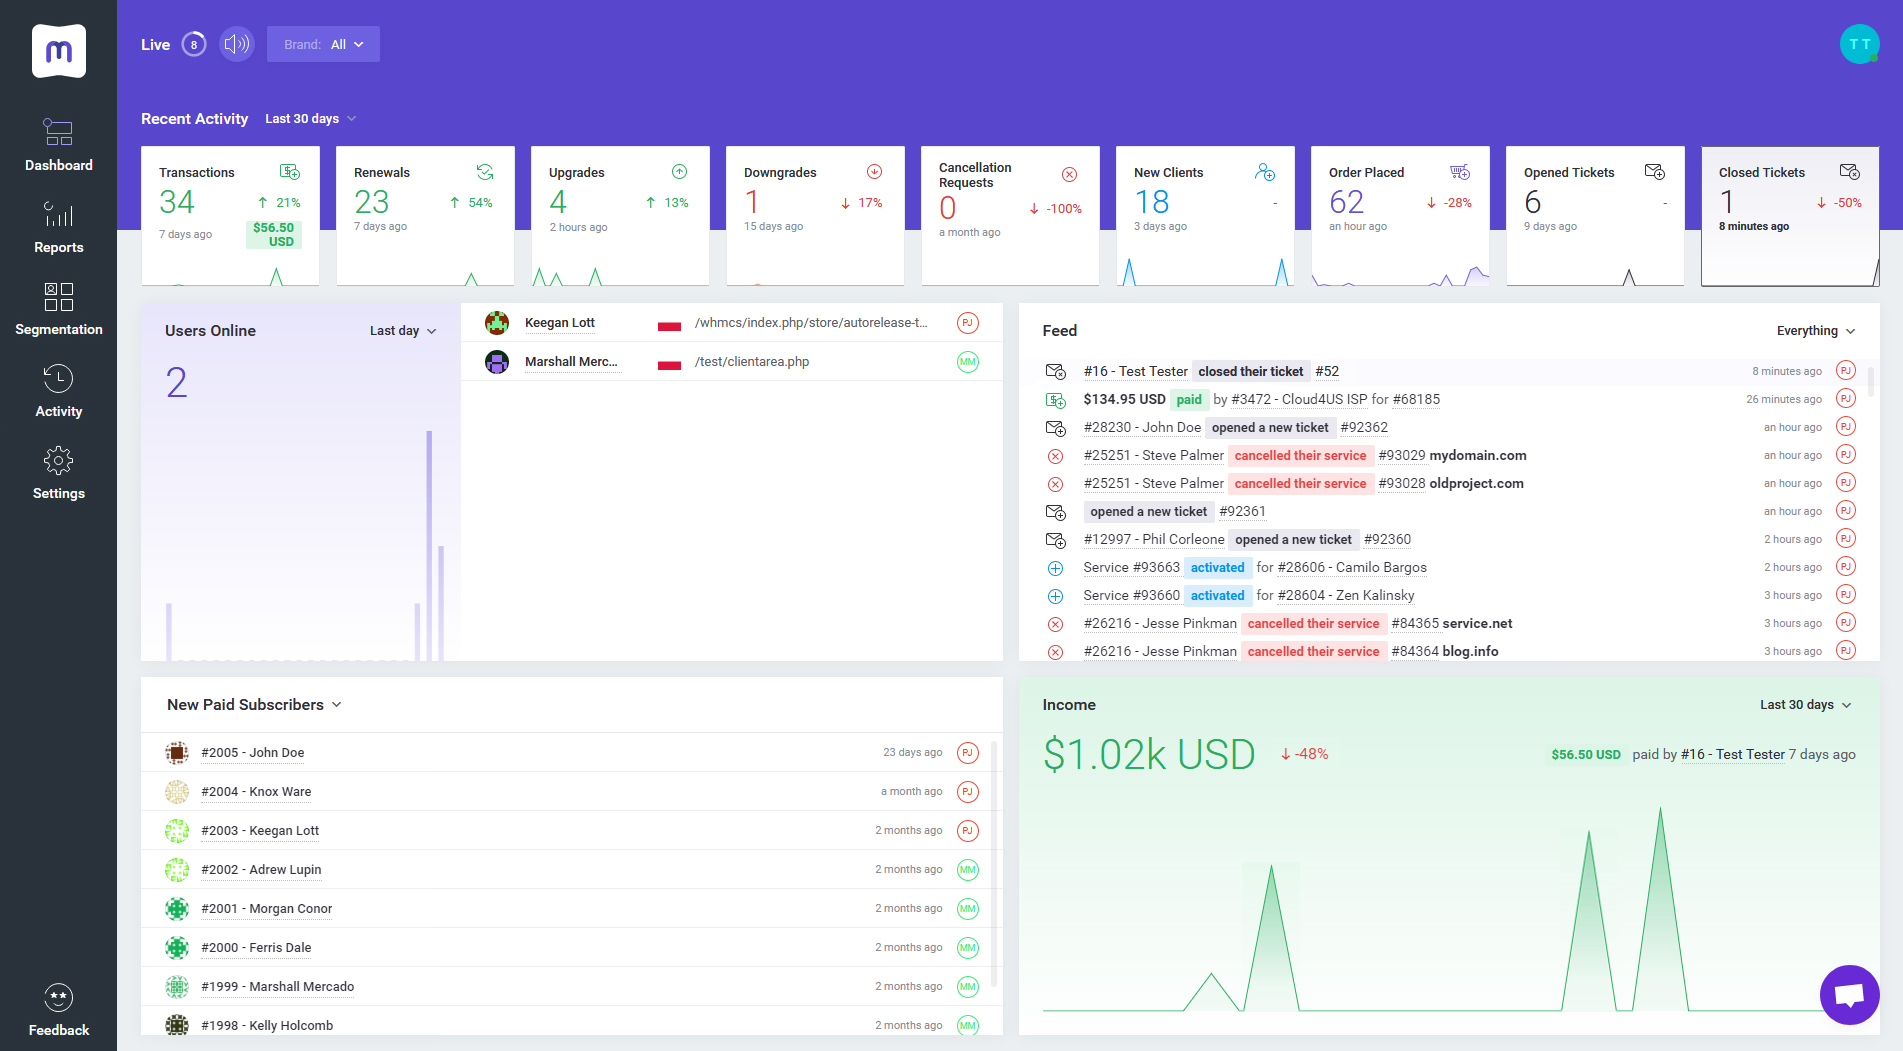Open subscriber #2004 - Knox Ware
This screenshot has height=1051, width=1903.
tap(256, 792)
